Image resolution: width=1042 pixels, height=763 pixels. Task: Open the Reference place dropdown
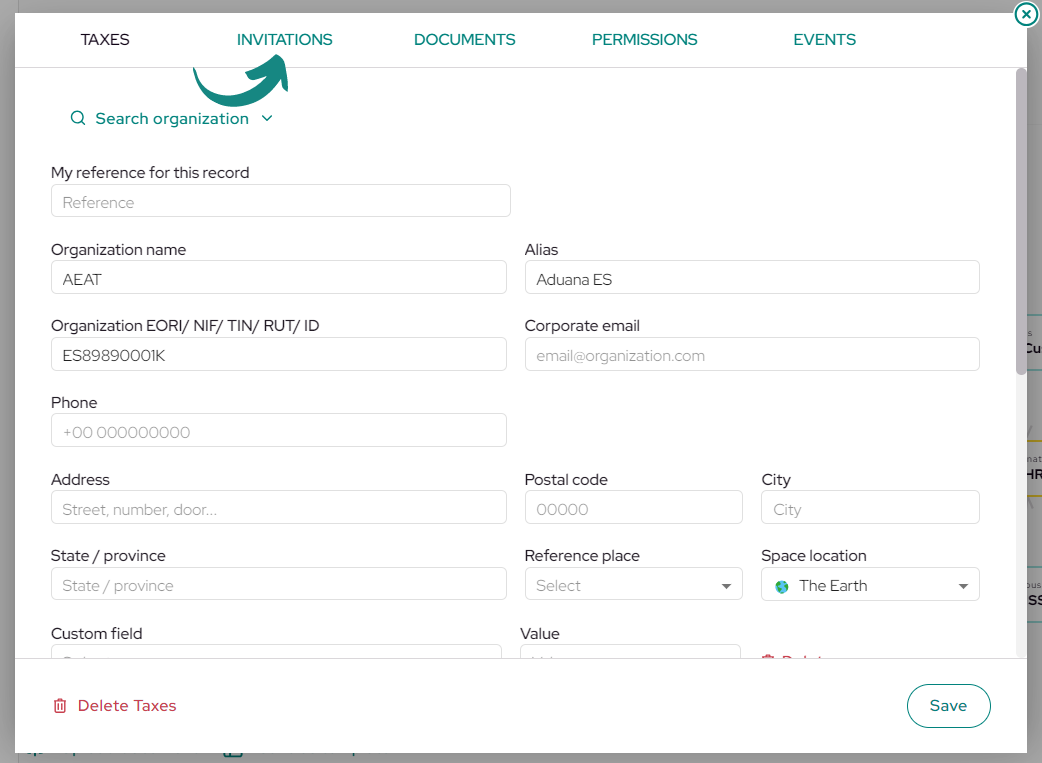coord(633,584)
